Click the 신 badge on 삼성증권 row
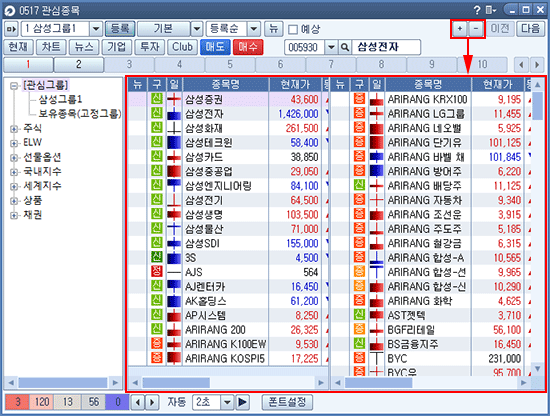This screenshot has height=416, width=550. pos(157,99)
